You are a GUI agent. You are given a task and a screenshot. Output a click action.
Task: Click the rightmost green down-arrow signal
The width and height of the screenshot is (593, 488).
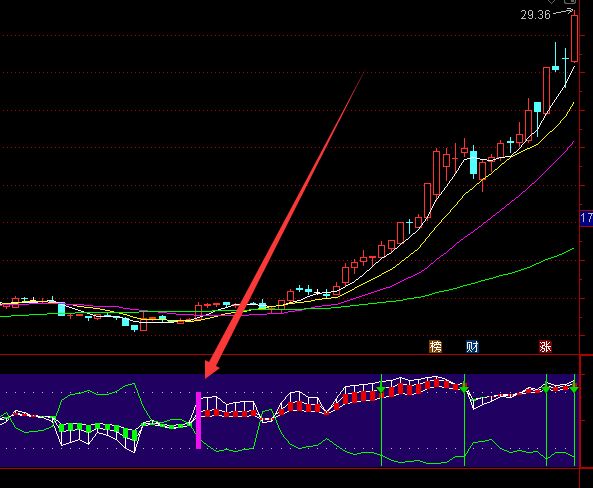[x=574, y=389]
